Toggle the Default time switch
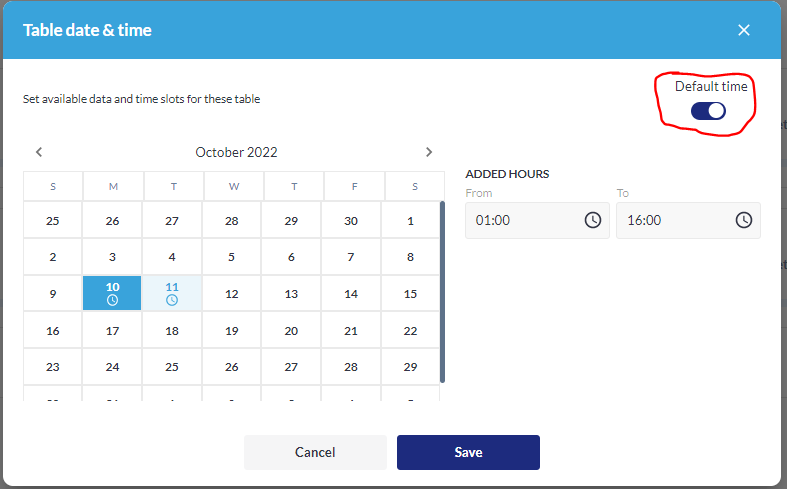Image resolution: width=787 pixels, height=489 pixels. click(708, 110)
